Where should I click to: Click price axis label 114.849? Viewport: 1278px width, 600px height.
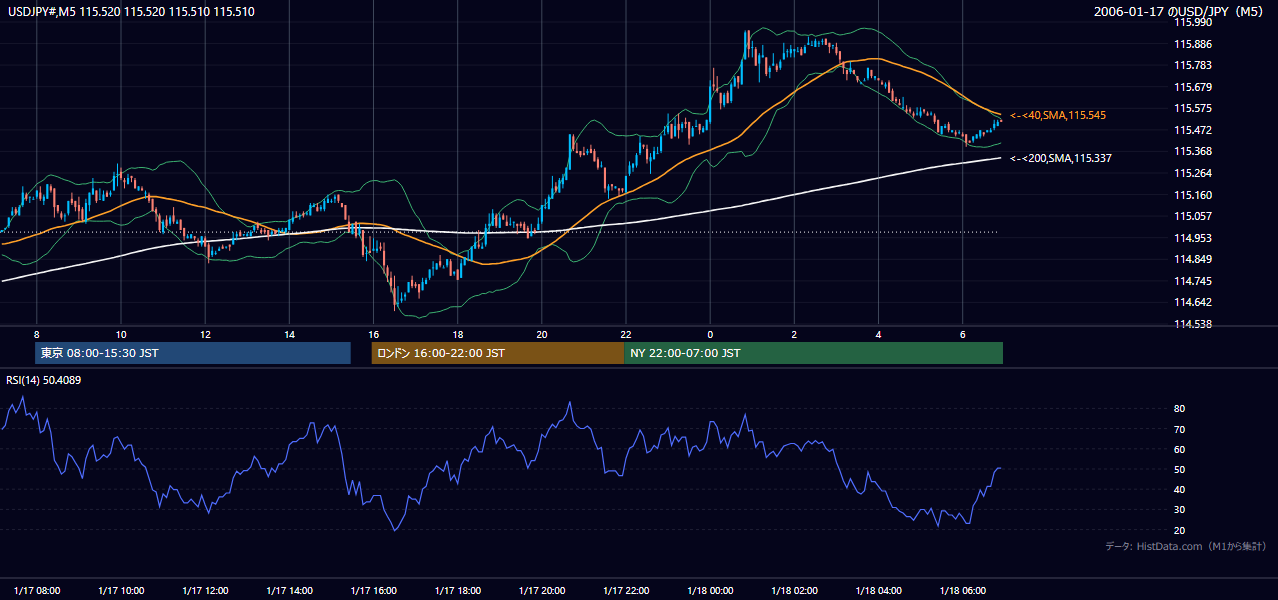pyautogui.click(x=1192, y=259)
